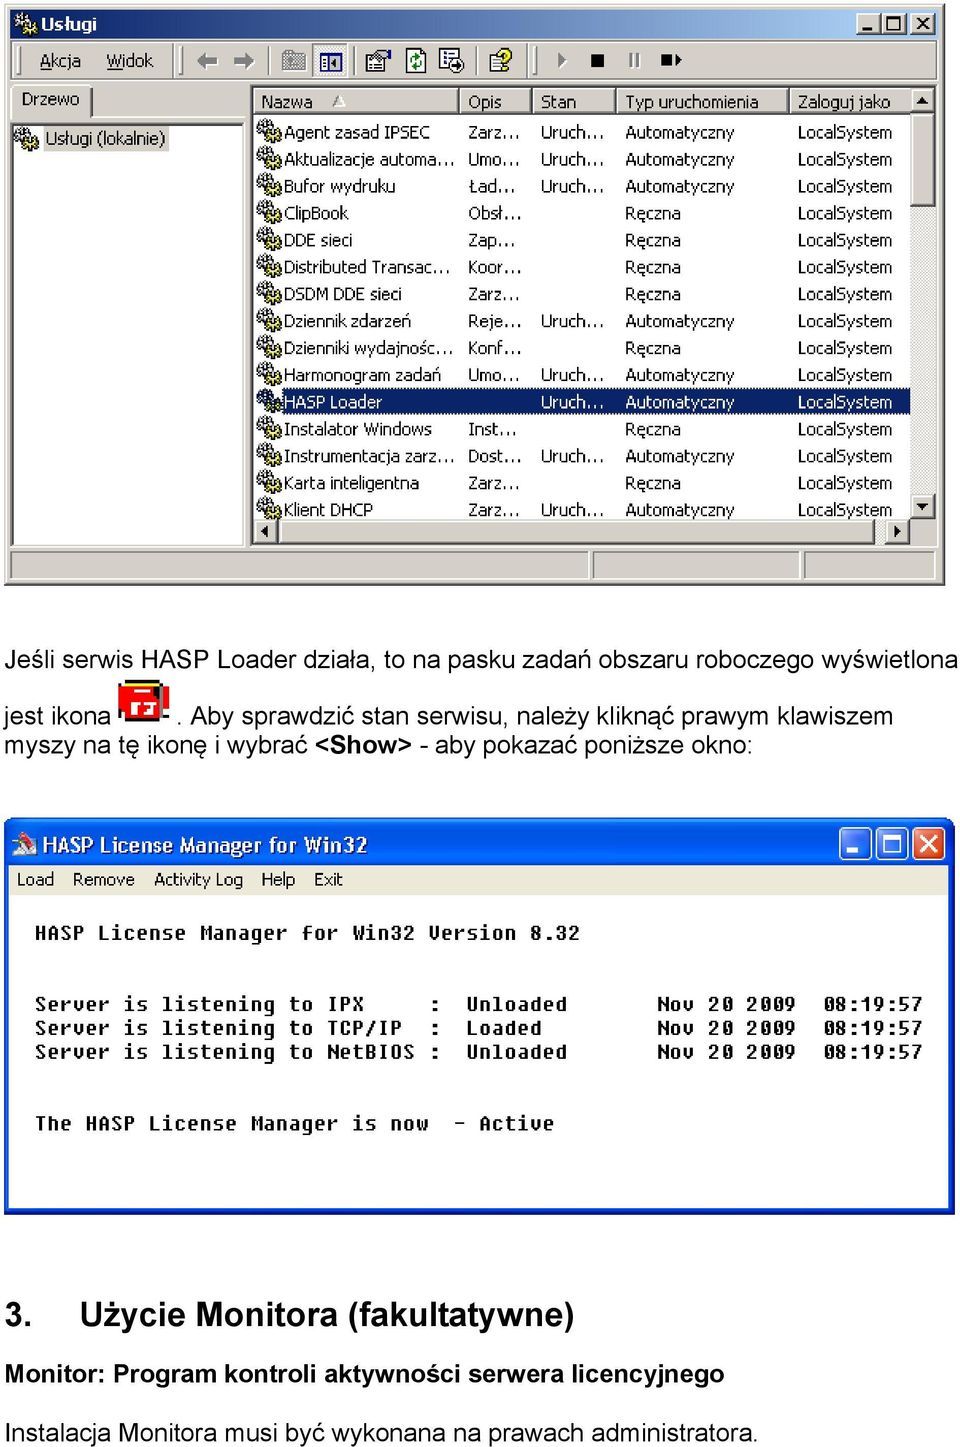Click the Restart service icon
Screen dimensions: 960x1447
(671, 61)
